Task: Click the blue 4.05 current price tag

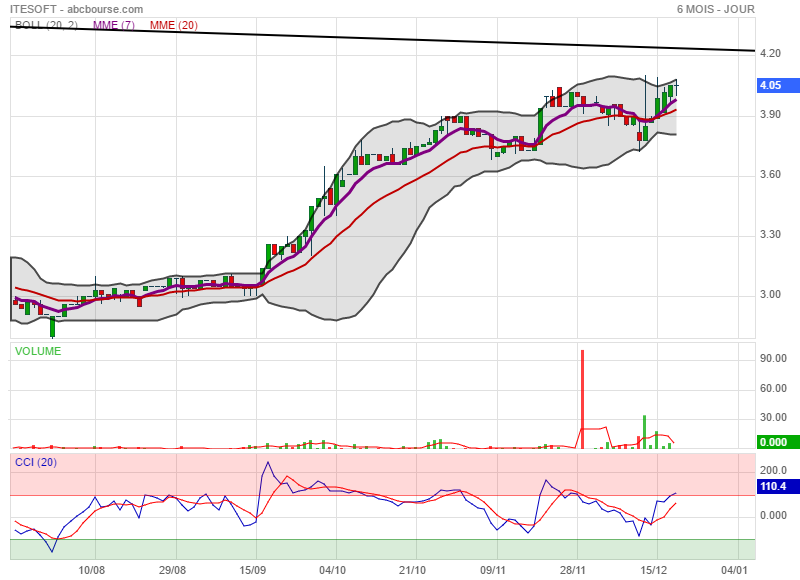Action: coord(778,85)
